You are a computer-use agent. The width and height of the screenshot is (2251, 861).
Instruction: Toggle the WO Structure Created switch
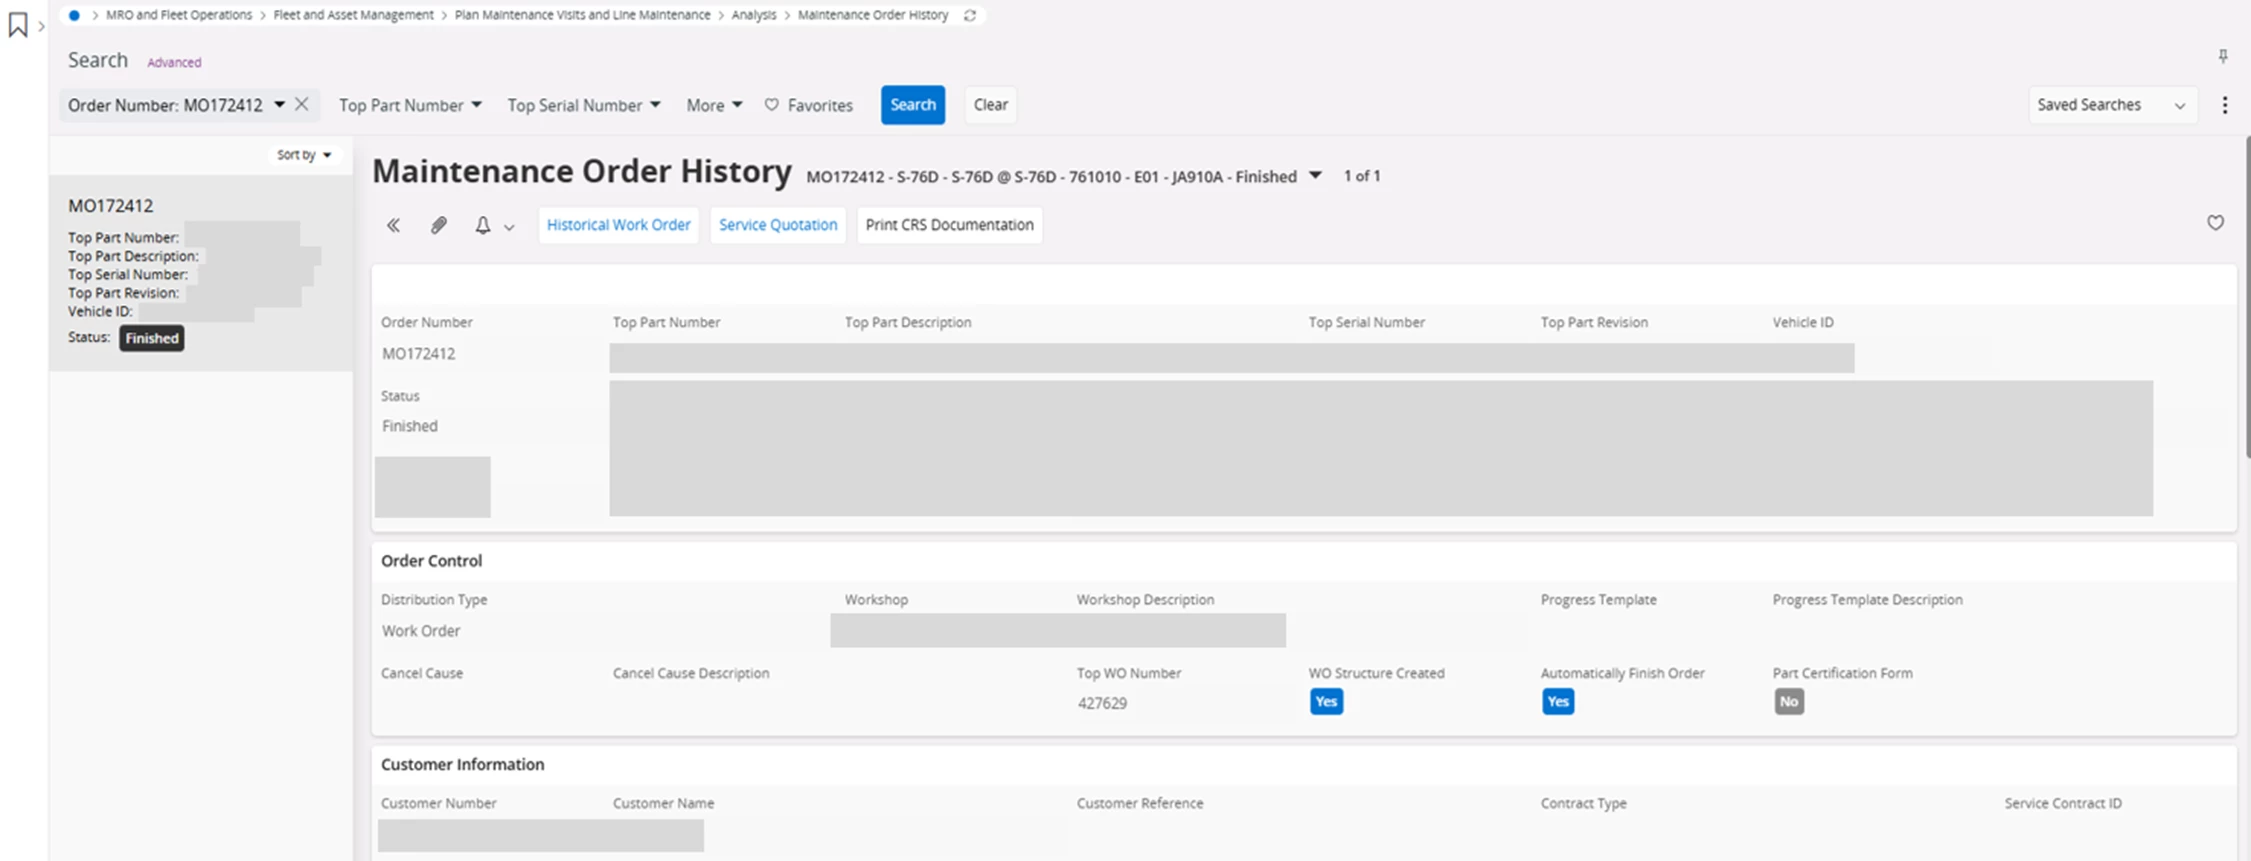tap(1326, 702)
